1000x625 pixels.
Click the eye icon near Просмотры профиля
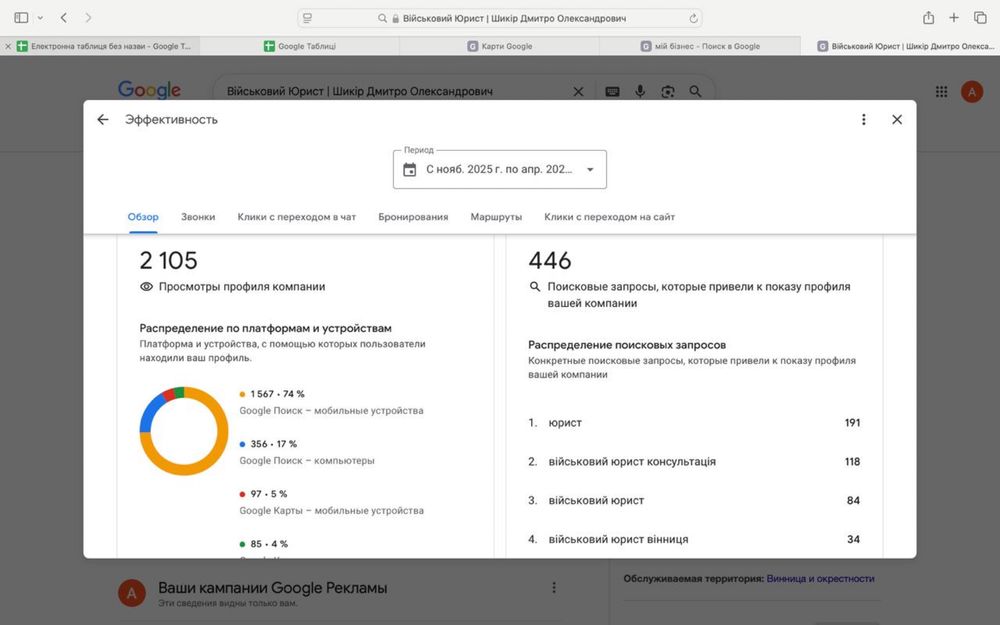(146, 287)
